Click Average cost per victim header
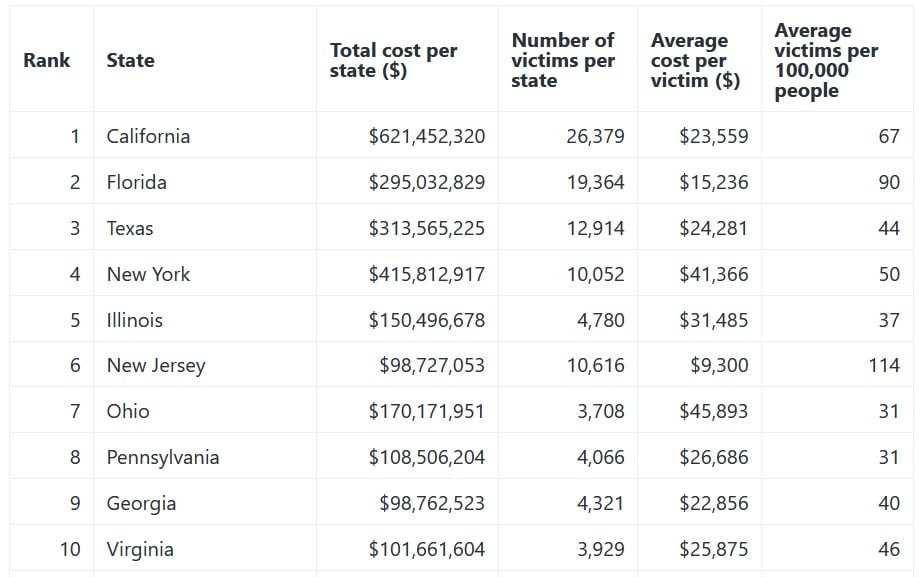 (695, 60)
